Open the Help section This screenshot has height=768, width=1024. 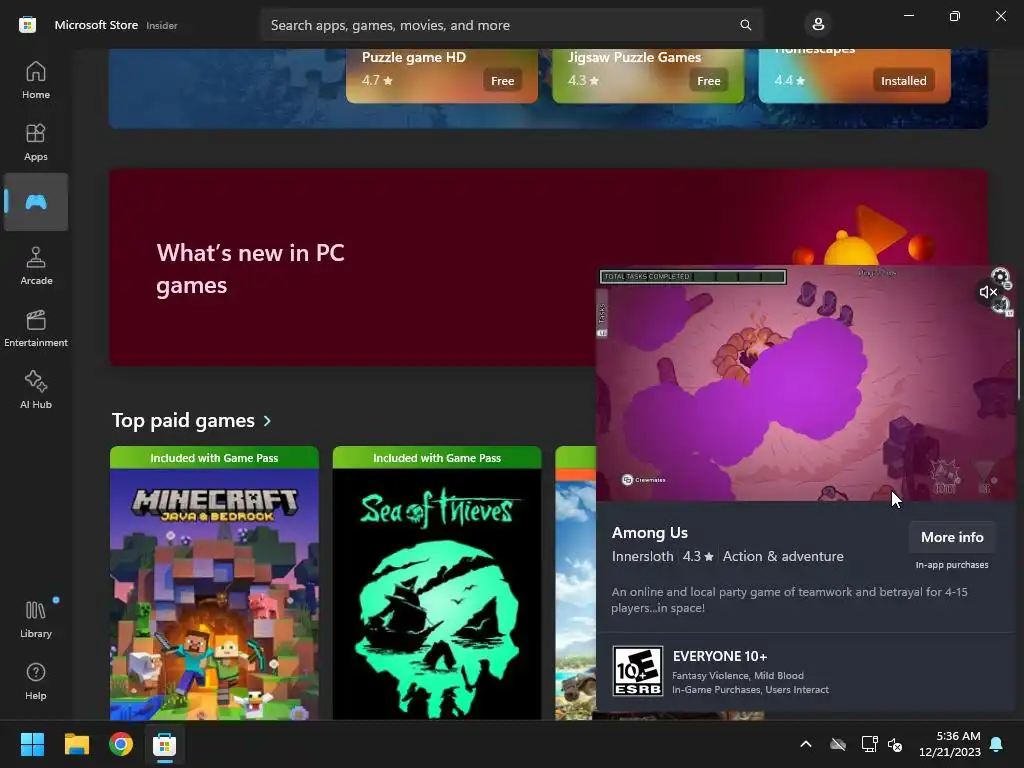coord(36,681)
